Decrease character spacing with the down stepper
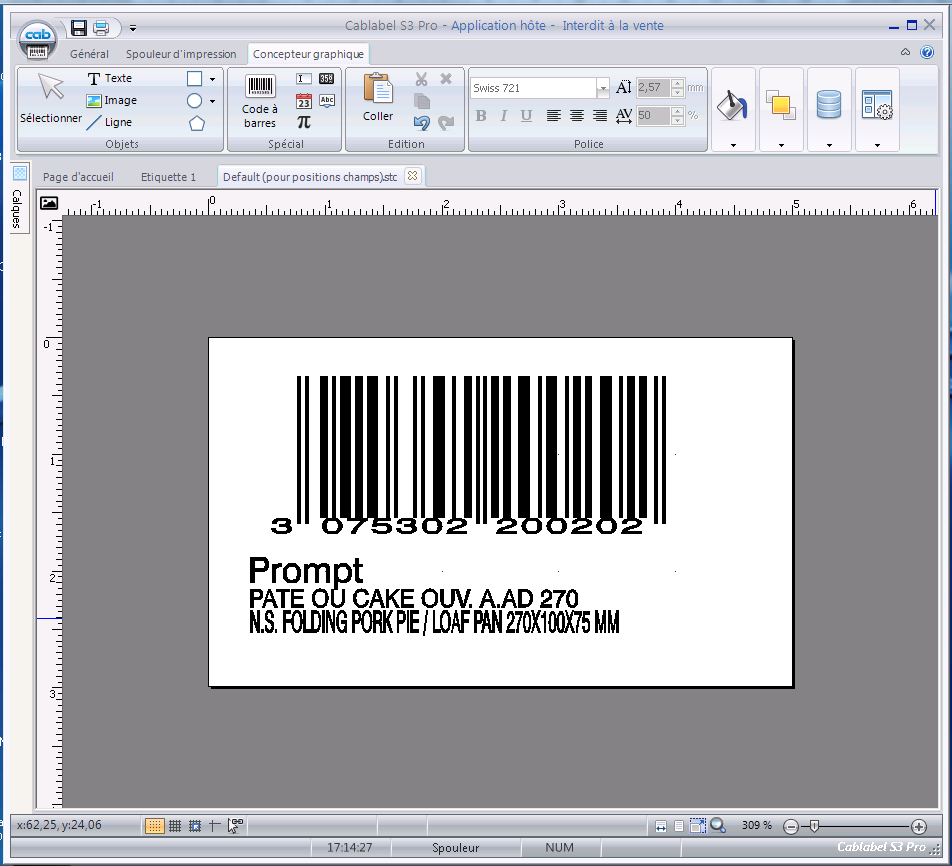Viewport: 952px width, 866px height. tap(678, 120)
